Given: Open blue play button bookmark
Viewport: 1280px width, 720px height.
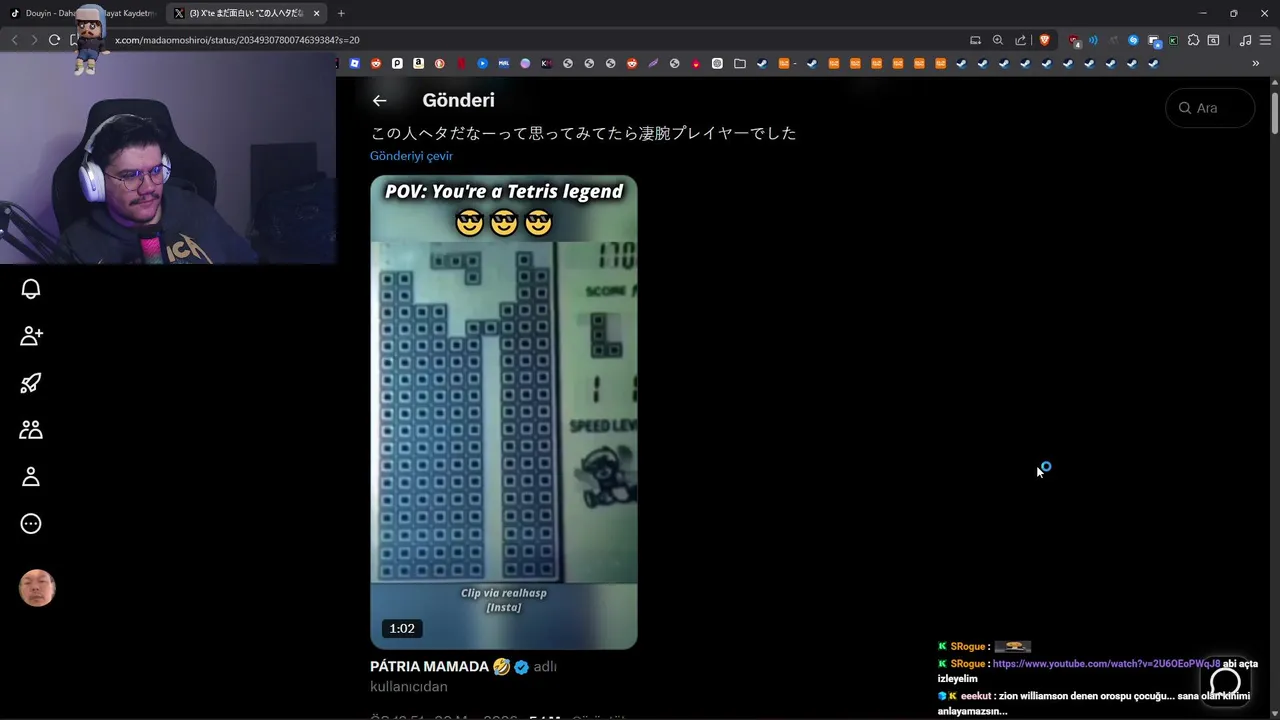Looking at the screenshot, I should pos(482,63).
